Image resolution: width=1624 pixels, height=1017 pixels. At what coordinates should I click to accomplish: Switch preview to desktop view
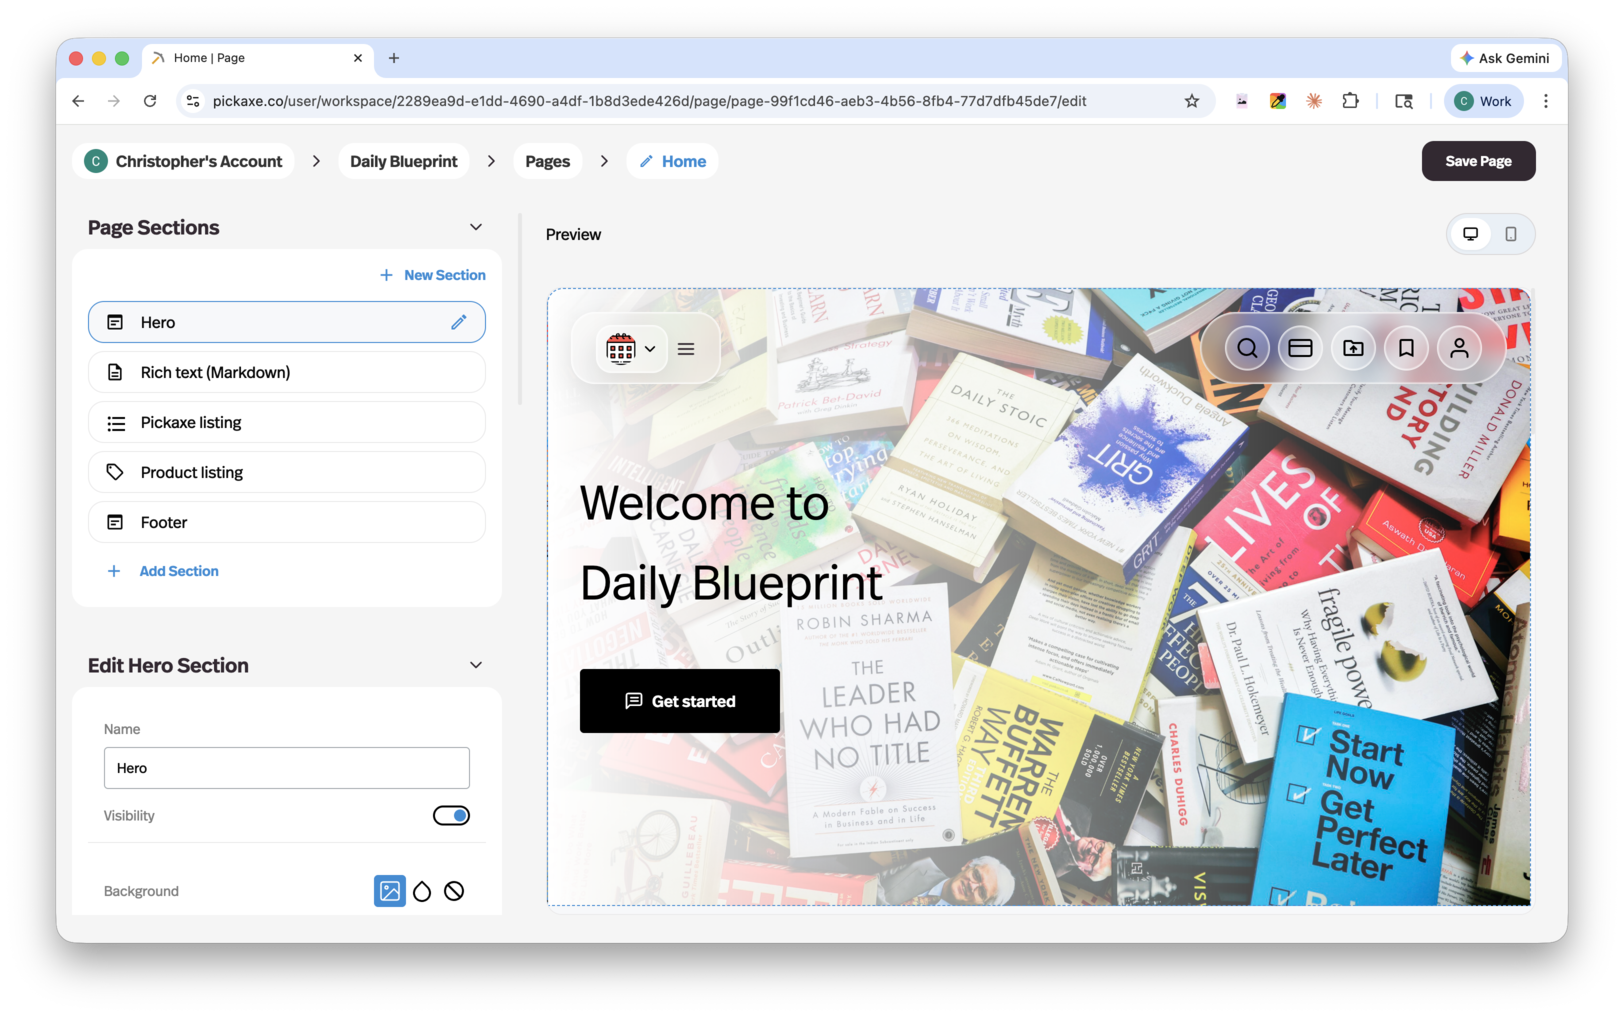pyautogui.click(x=1470, y=233)
